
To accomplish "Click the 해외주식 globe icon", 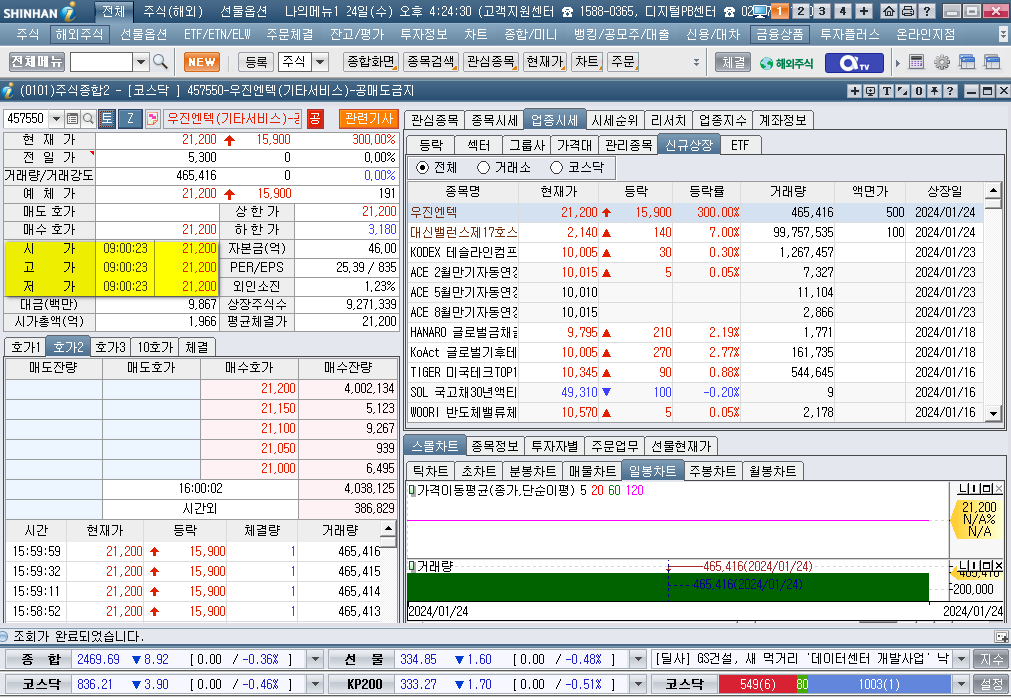I will point(786,63).
